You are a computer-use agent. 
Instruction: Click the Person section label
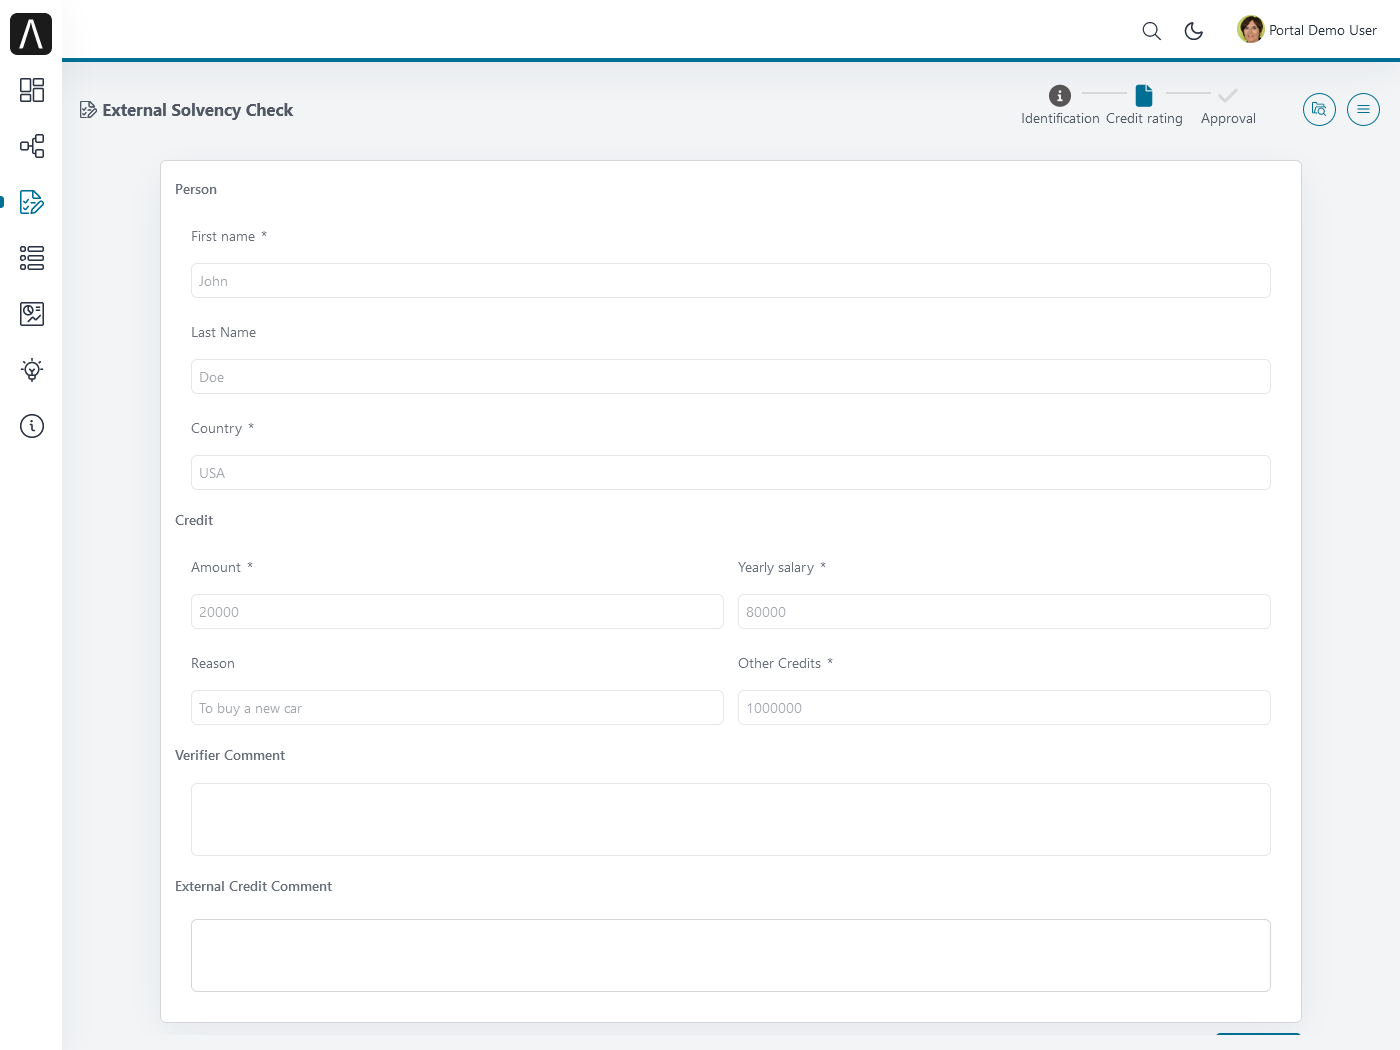coord(196,189)
